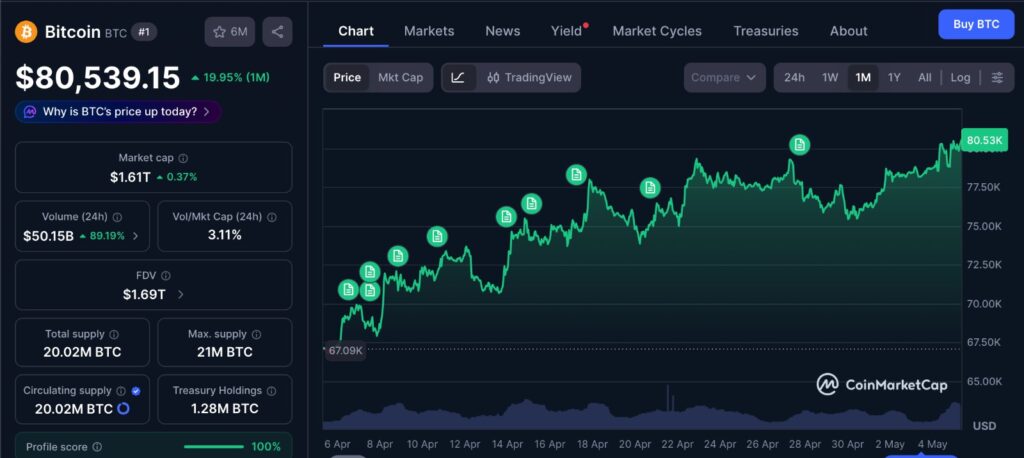Click the Profile score progress bar
Image resolution: width=1024 pixels, height=458 pixels.
point(214,447)
